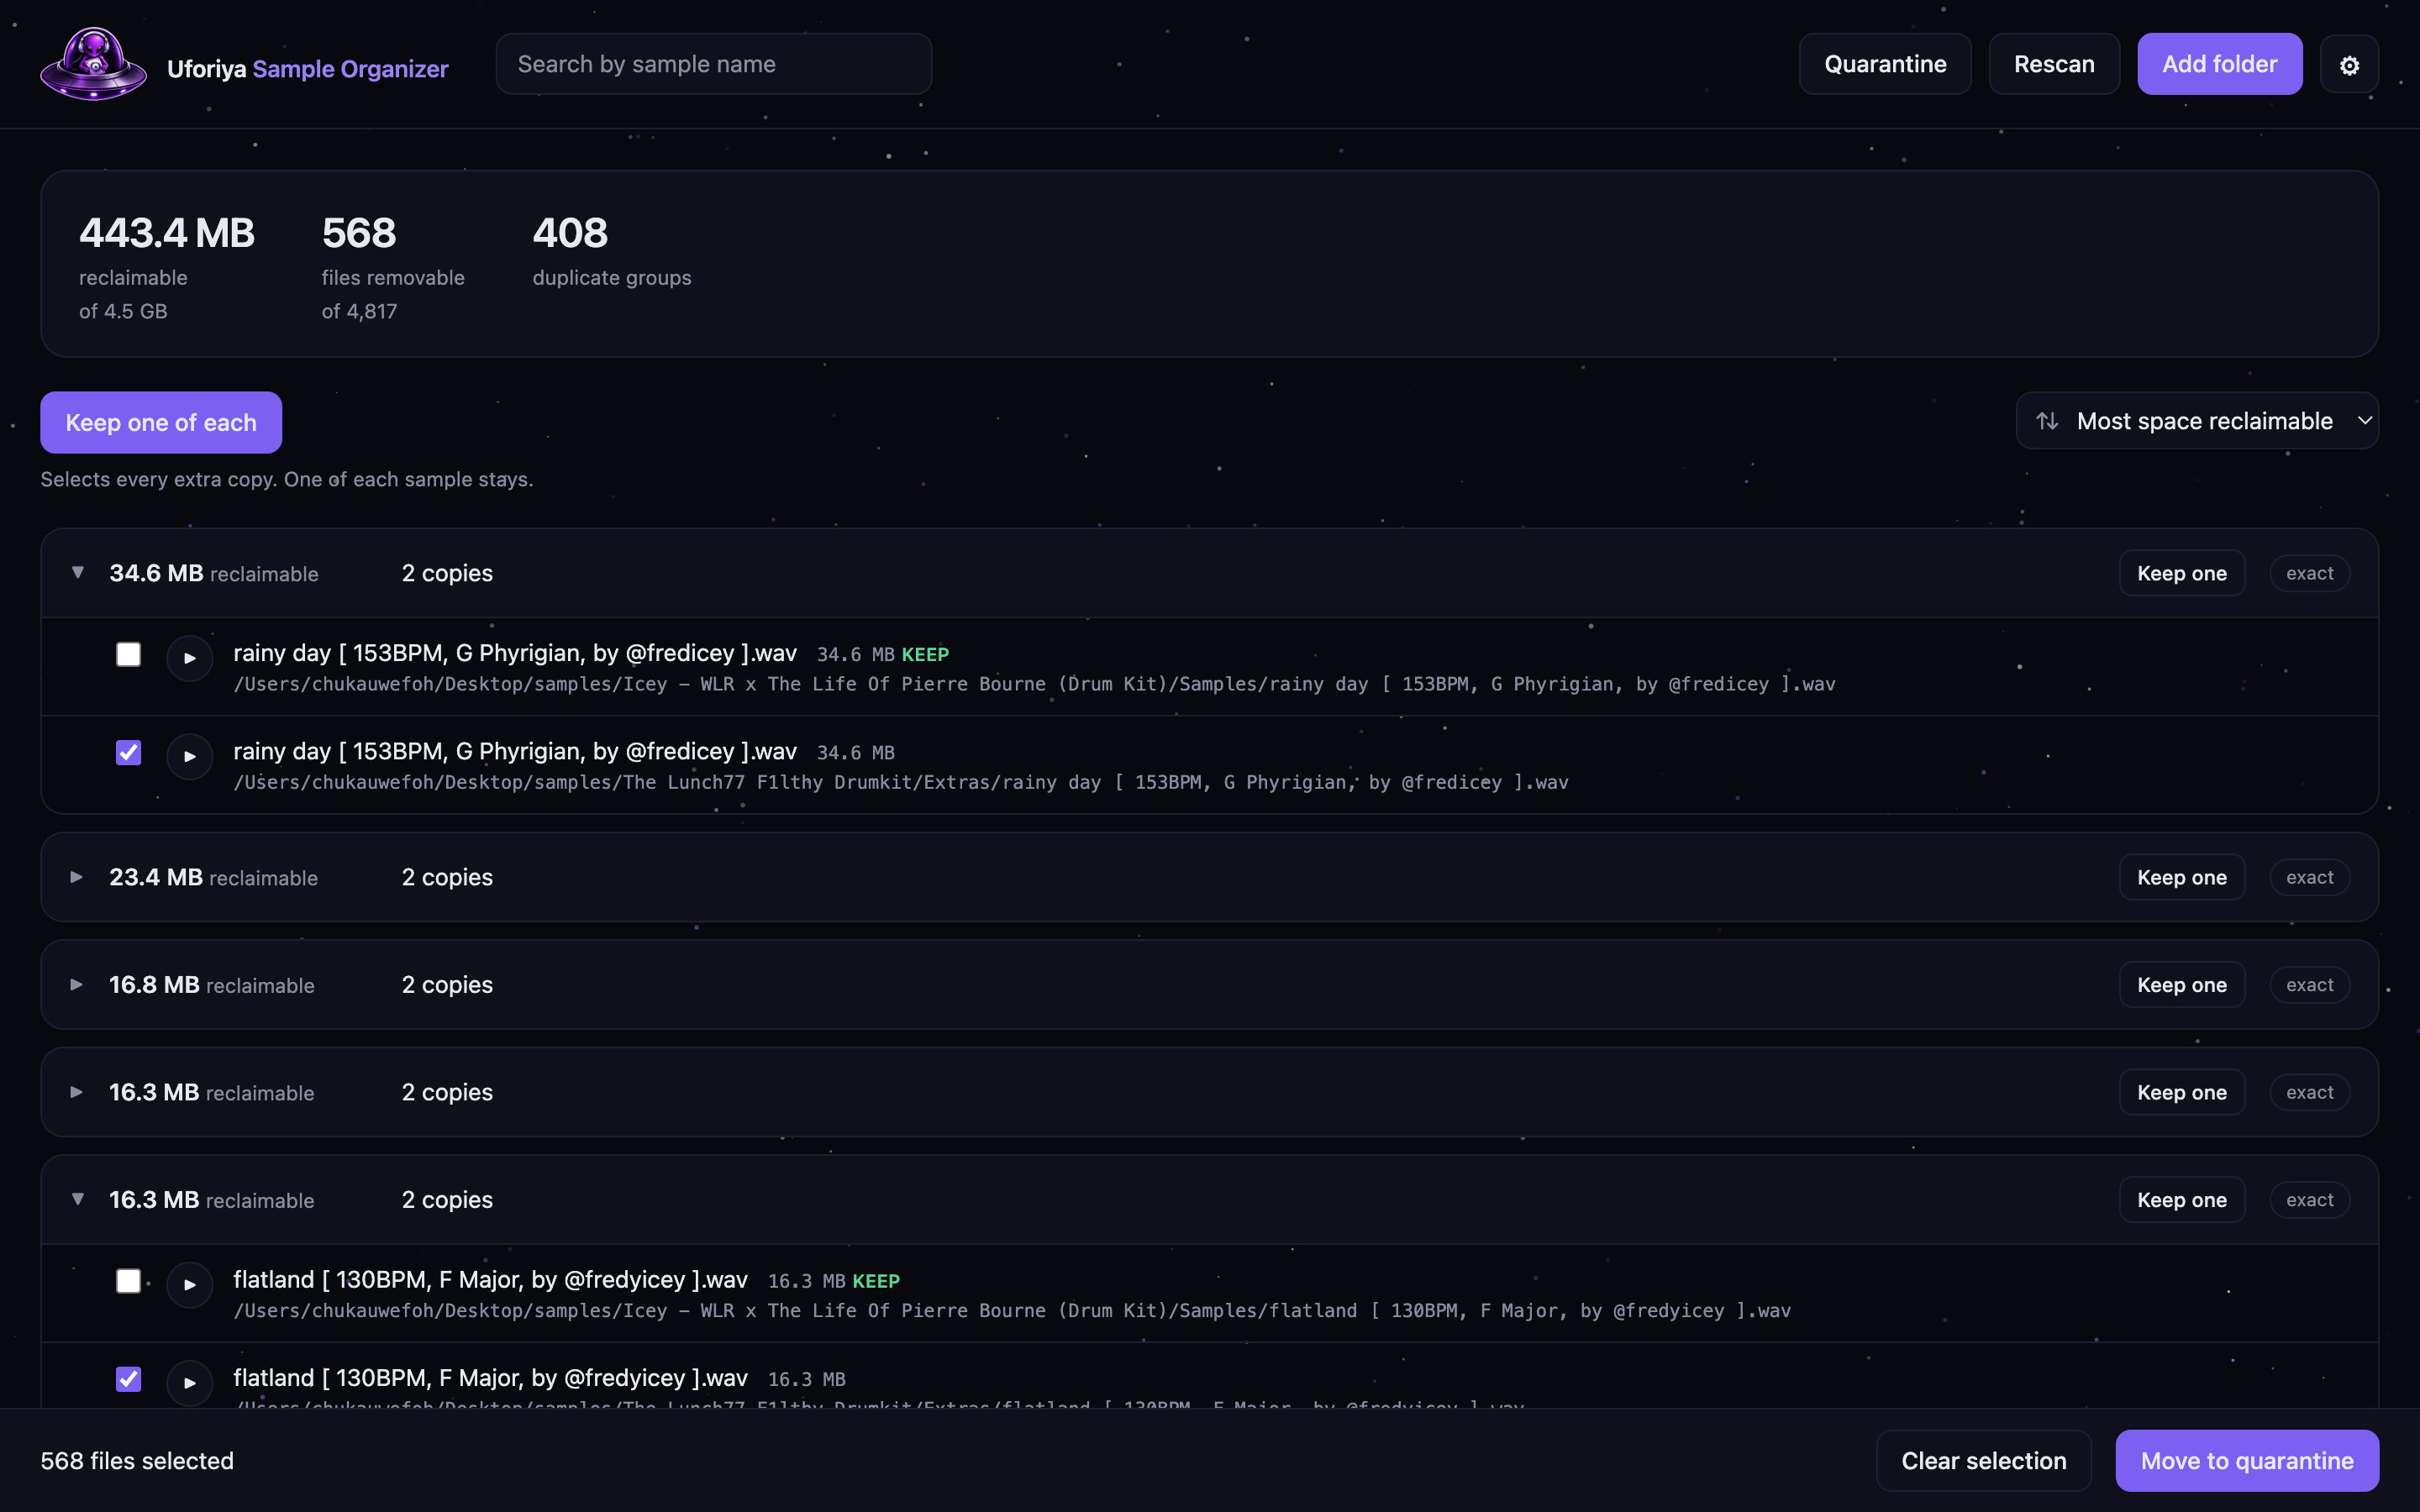Focus the Search by sample name field
The height and width of the screenshot is (1512, 2420).
pyautogui.click(x=714, y=64)
